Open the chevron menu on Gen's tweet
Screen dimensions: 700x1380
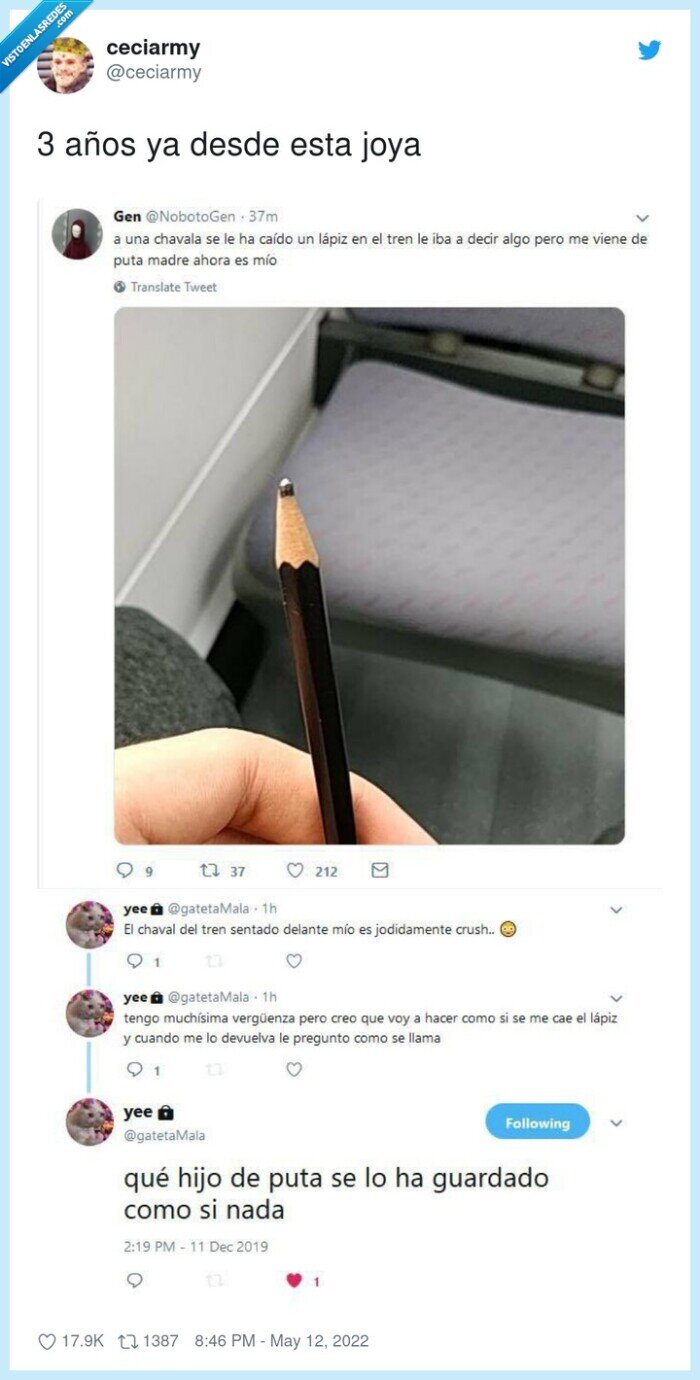click(x=643, y=217)
